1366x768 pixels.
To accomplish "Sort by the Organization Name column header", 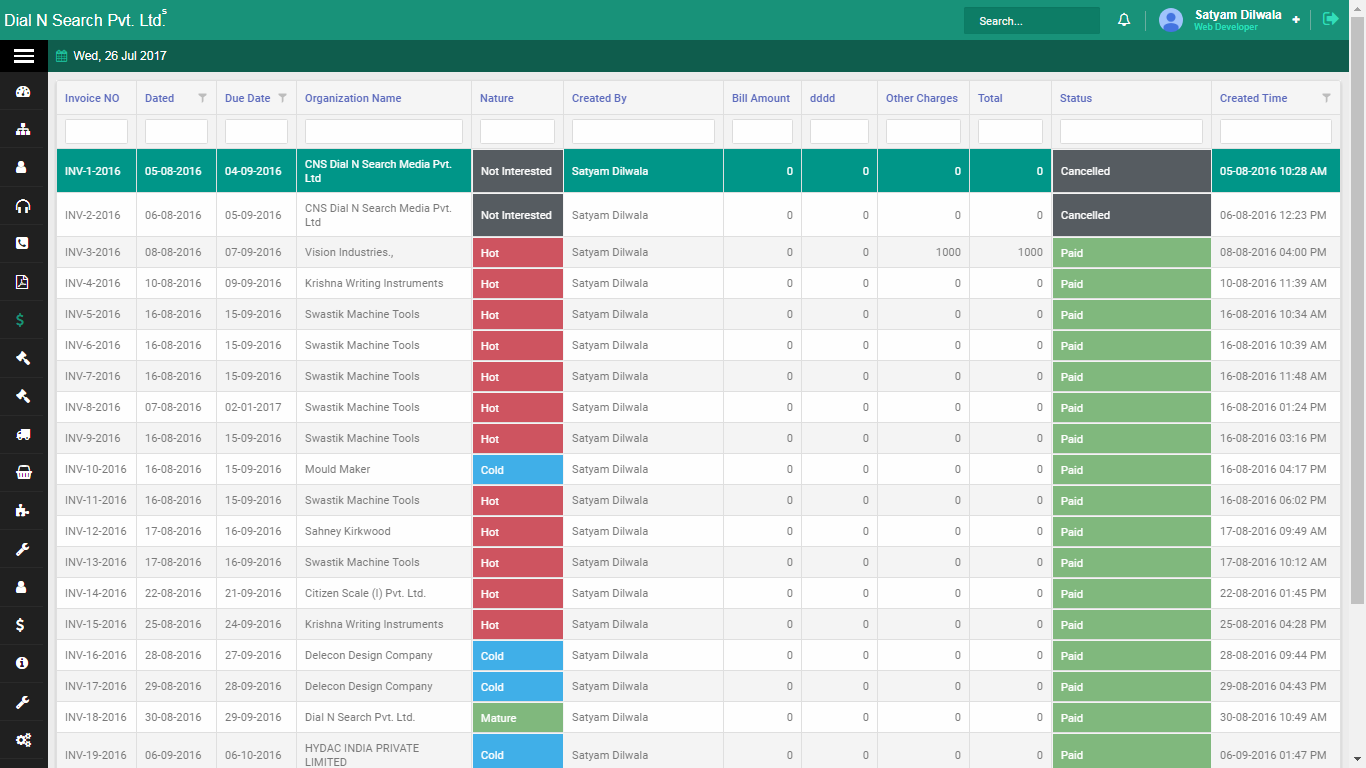I will click(x=353, y=98).
